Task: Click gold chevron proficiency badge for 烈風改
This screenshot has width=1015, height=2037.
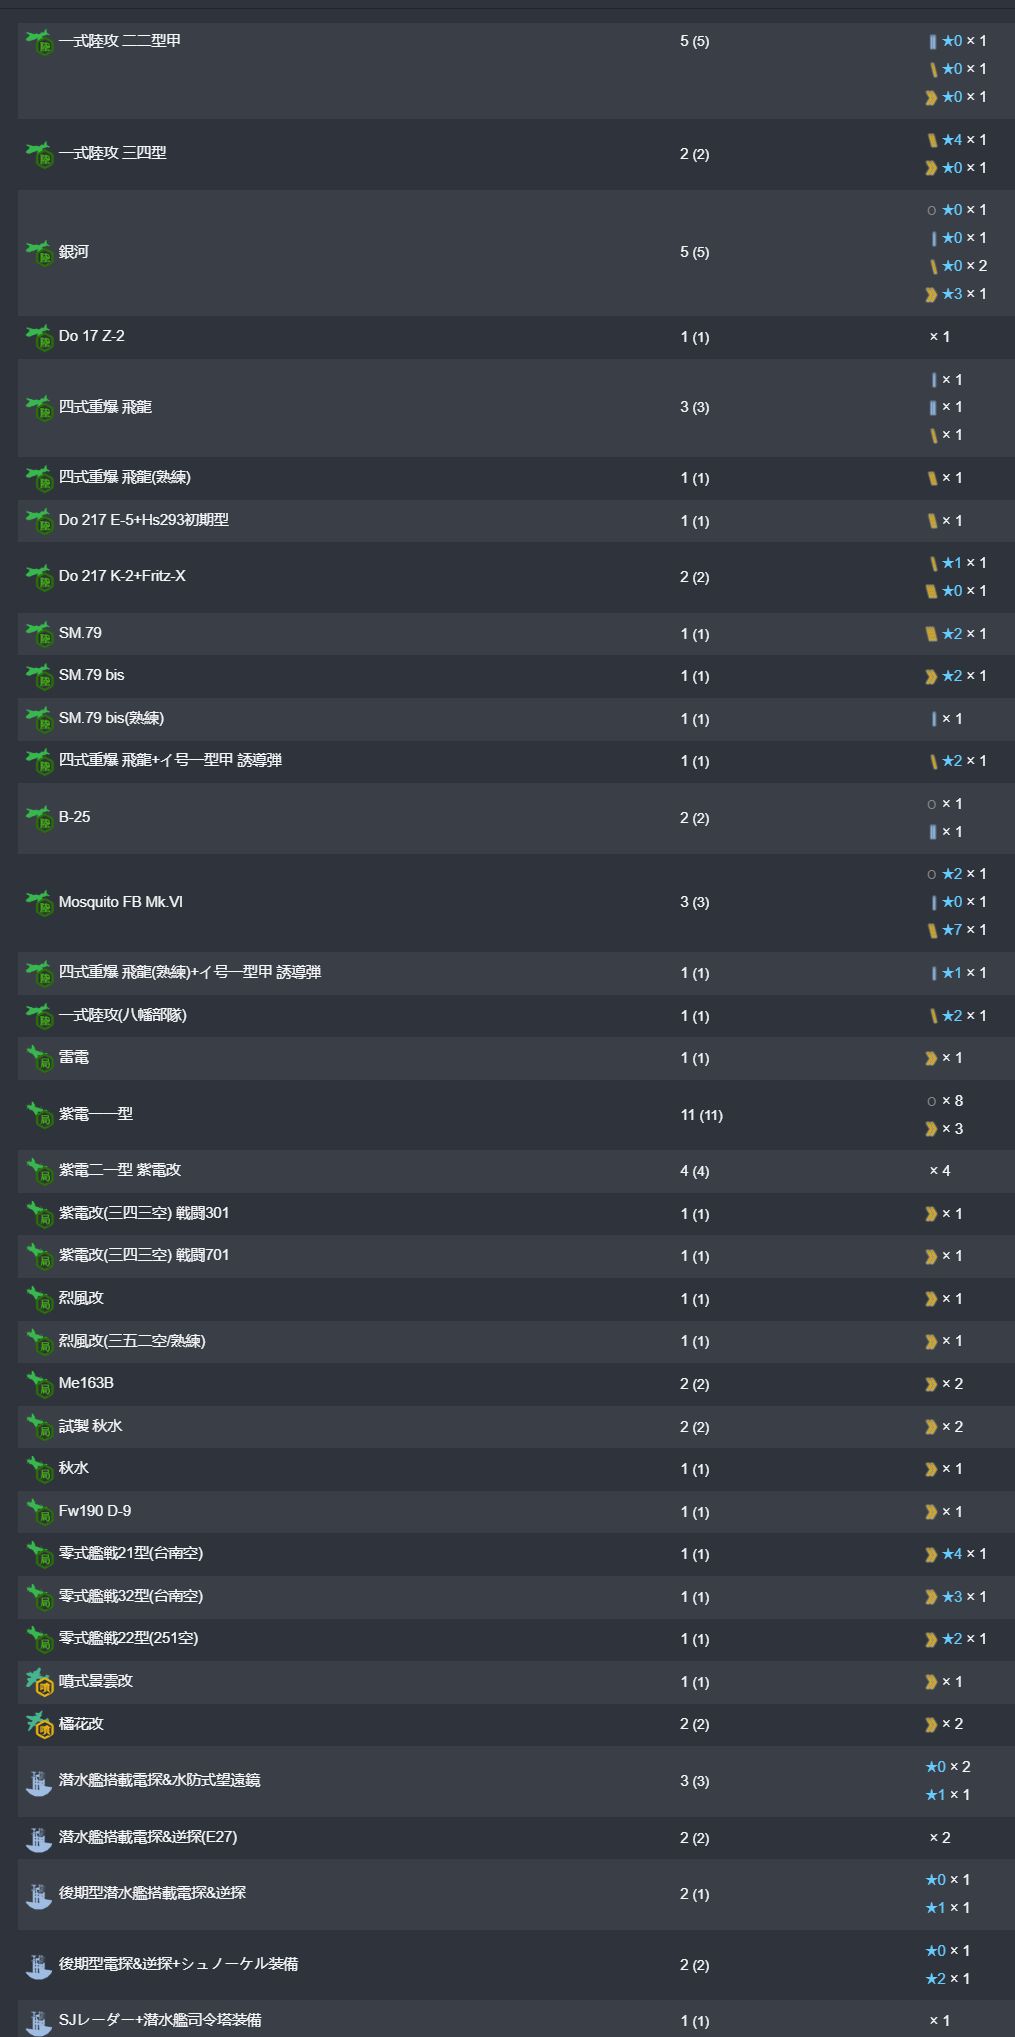Action: click(x=931, y=1299)
